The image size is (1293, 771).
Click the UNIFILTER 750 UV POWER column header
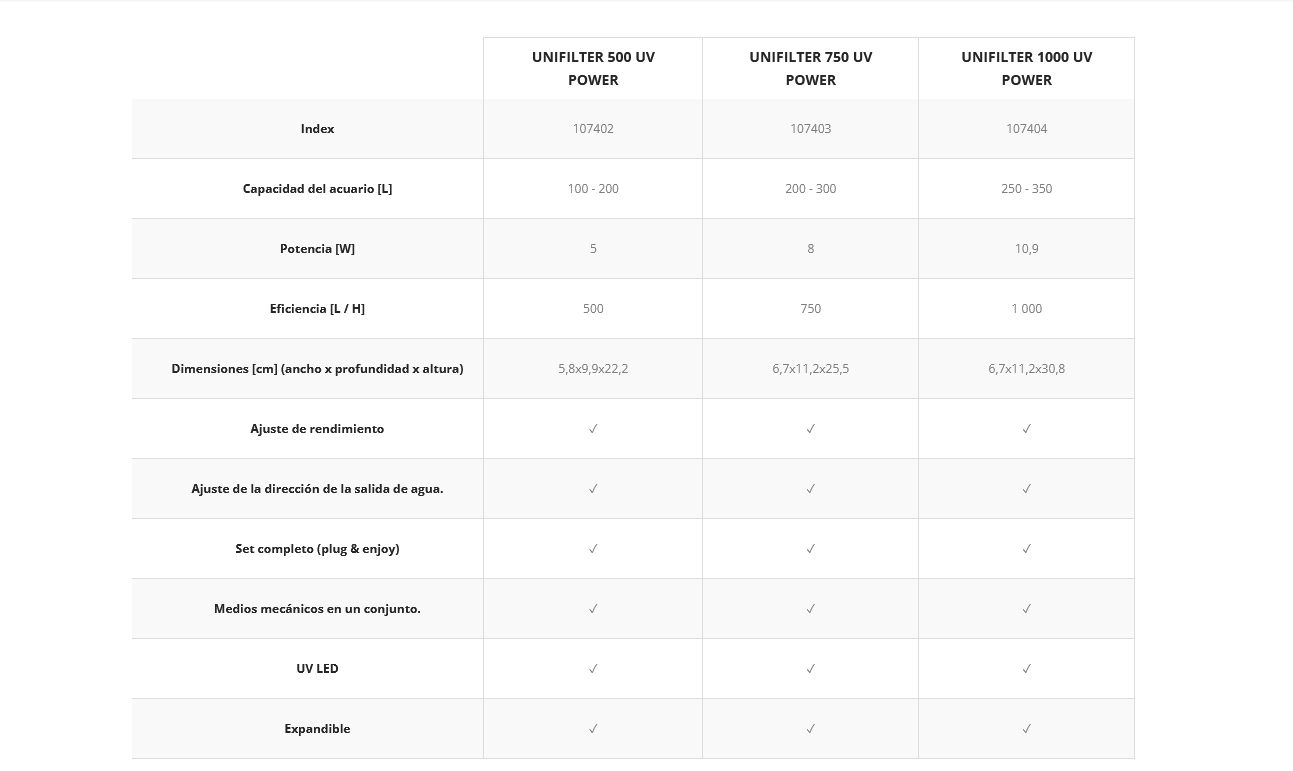(810, 68)
